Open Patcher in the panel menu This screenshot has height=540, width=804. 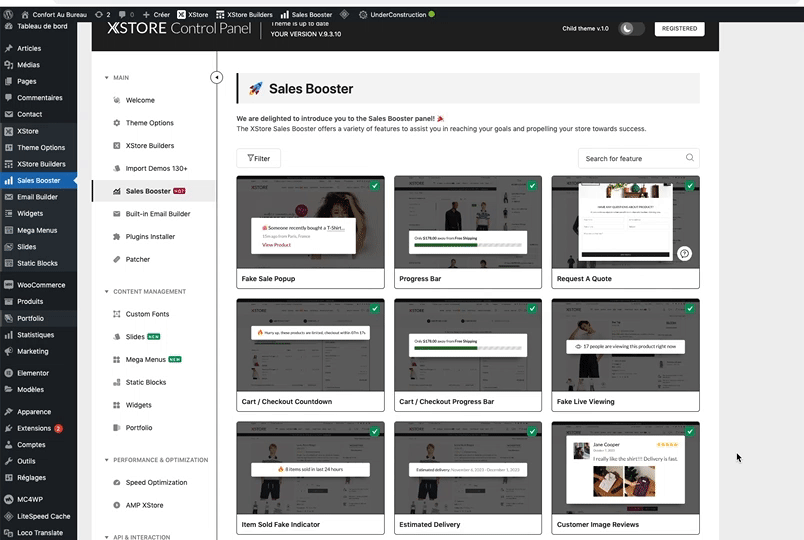pyautogui.click(x=138, y=259)
